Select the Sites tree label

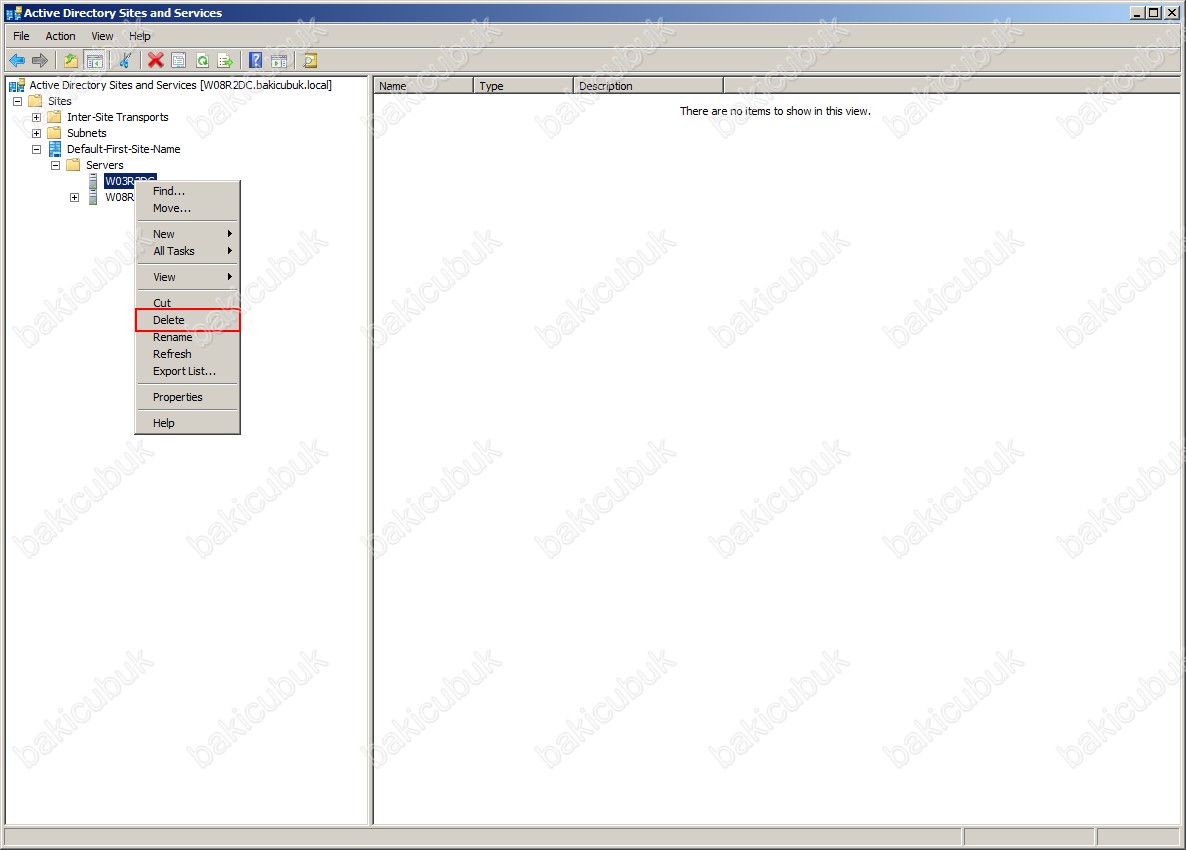pyautogui.click(x=60, y=101)
